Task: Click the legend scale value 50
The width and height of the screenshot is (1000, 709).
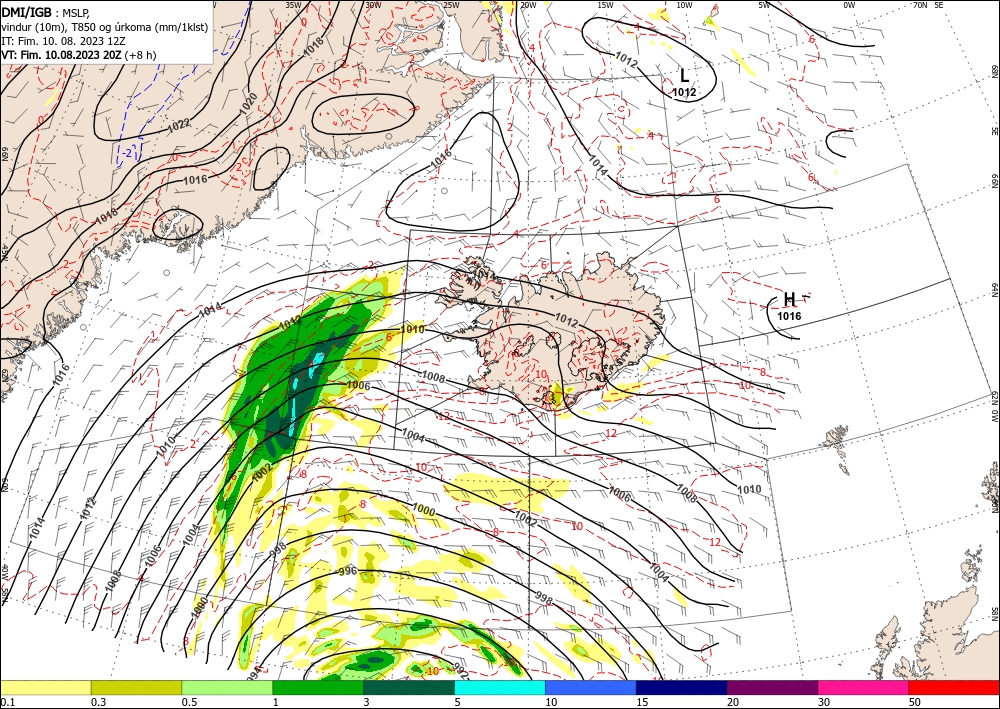Action: [x=915, y=702]
